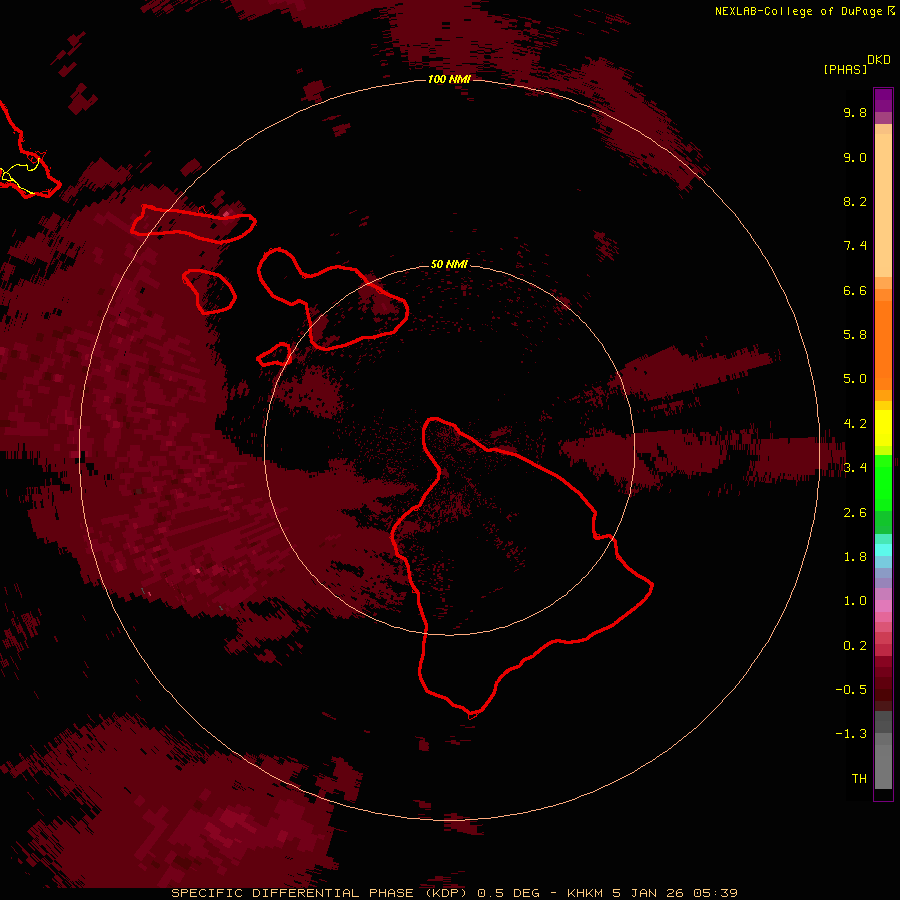The width and height of the screenshot is (900, 900).
Task: Click the 05:39 timestamp in the footer
Action: pyautogui.click(x=715, y=893)
